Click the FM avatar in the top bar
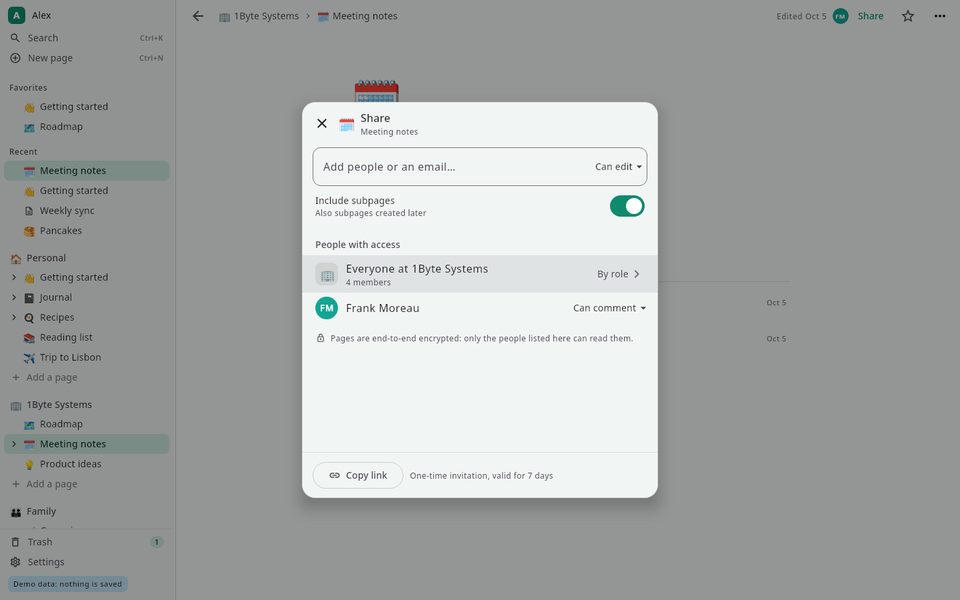Image resolution: width=960 pixels, height=600 pixels. (840, 16)
